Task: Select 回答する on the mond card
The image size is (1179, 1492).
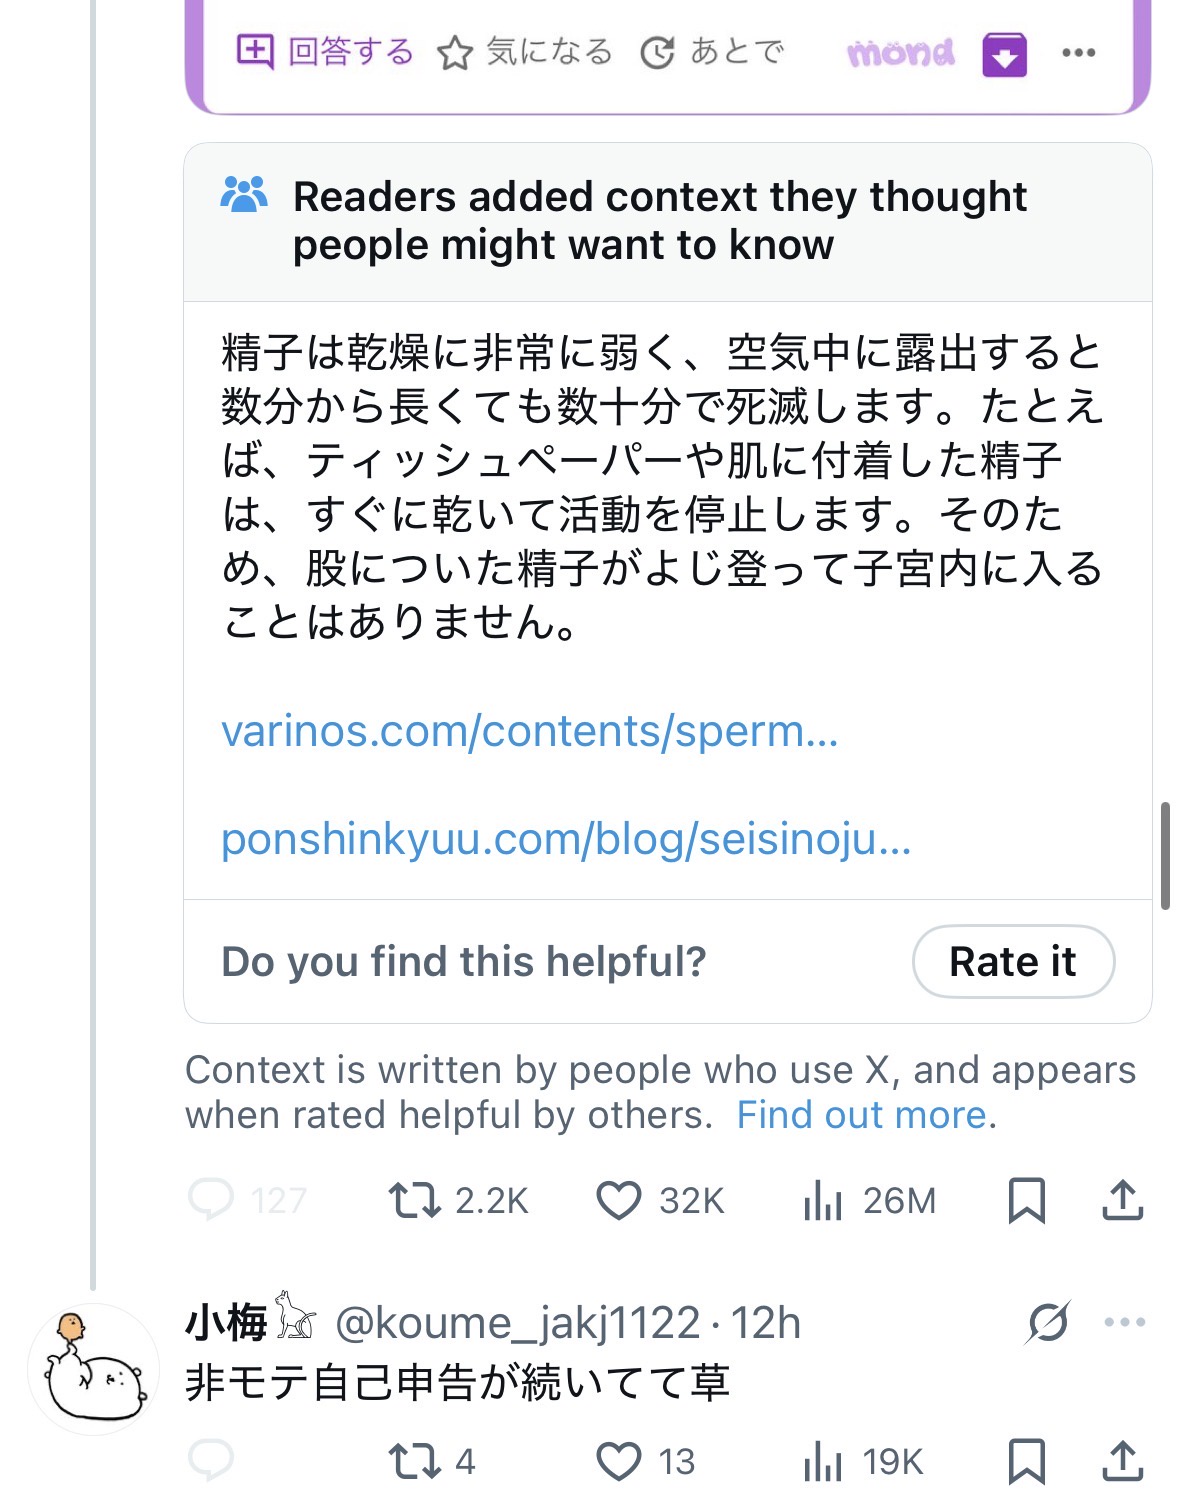Action: tap(325, 51)
